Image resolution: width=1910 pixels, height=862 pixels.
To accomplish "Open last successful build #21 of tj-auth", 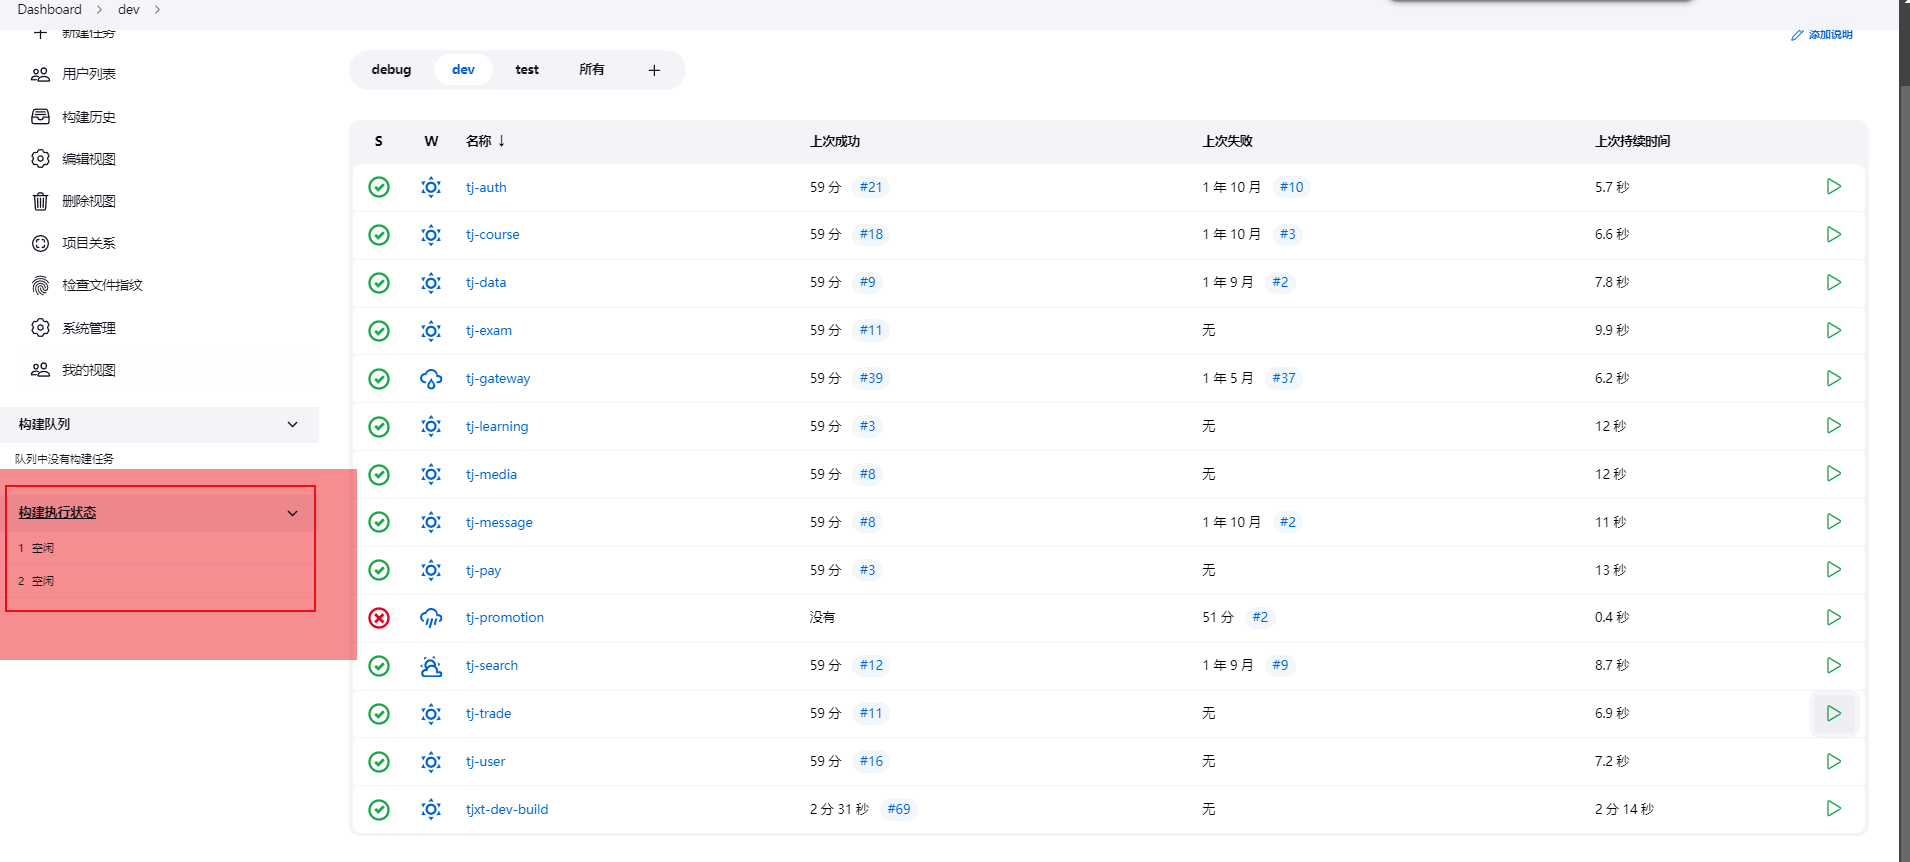I will click(x=871, y=187).
